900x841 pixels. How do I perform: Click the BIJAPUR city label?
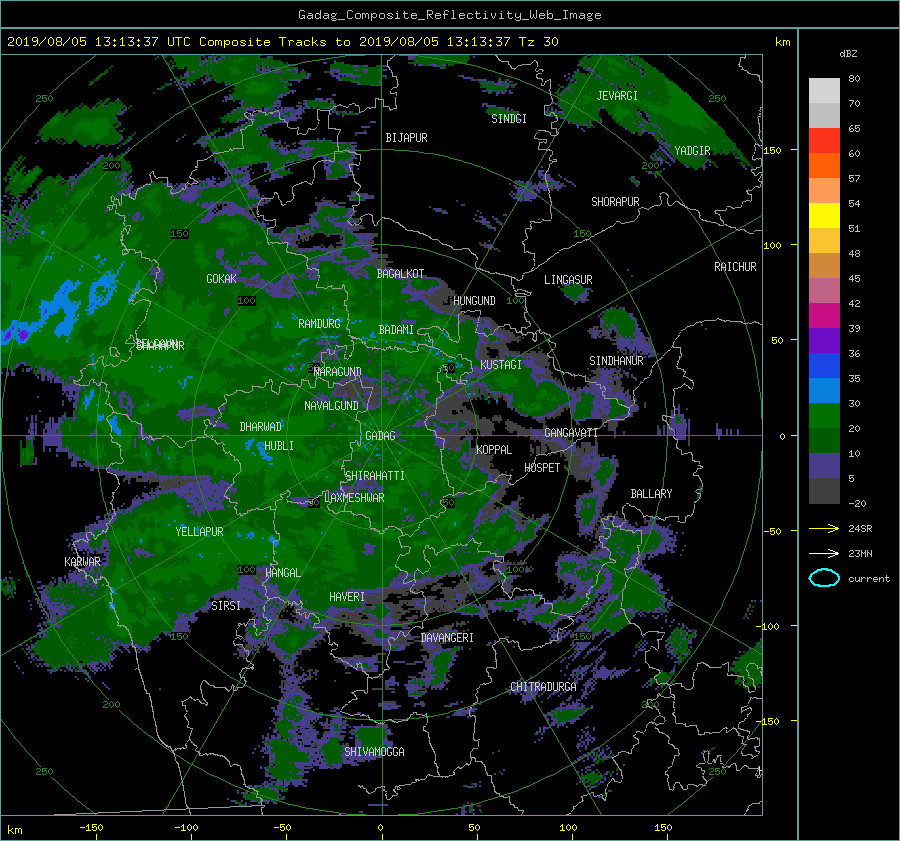(406, 138)
